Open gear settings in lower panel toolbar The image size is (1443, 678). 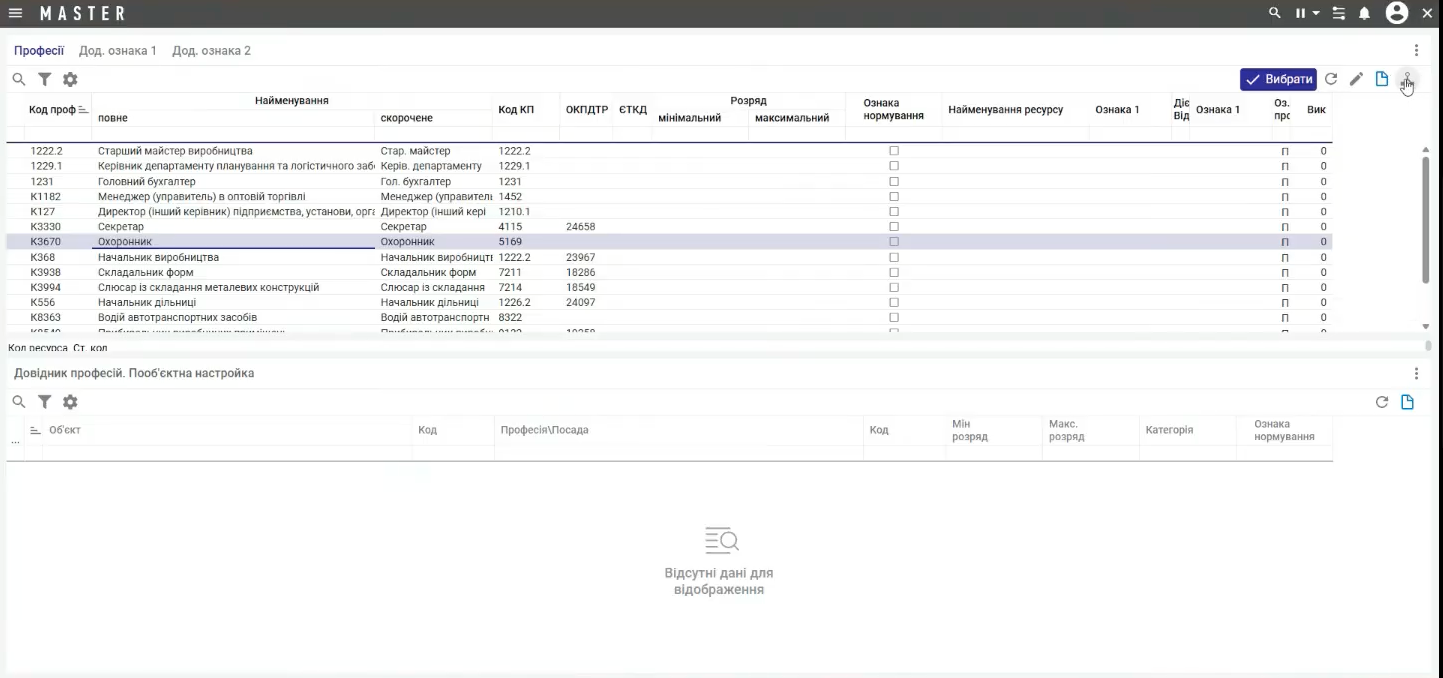[70, 402]
